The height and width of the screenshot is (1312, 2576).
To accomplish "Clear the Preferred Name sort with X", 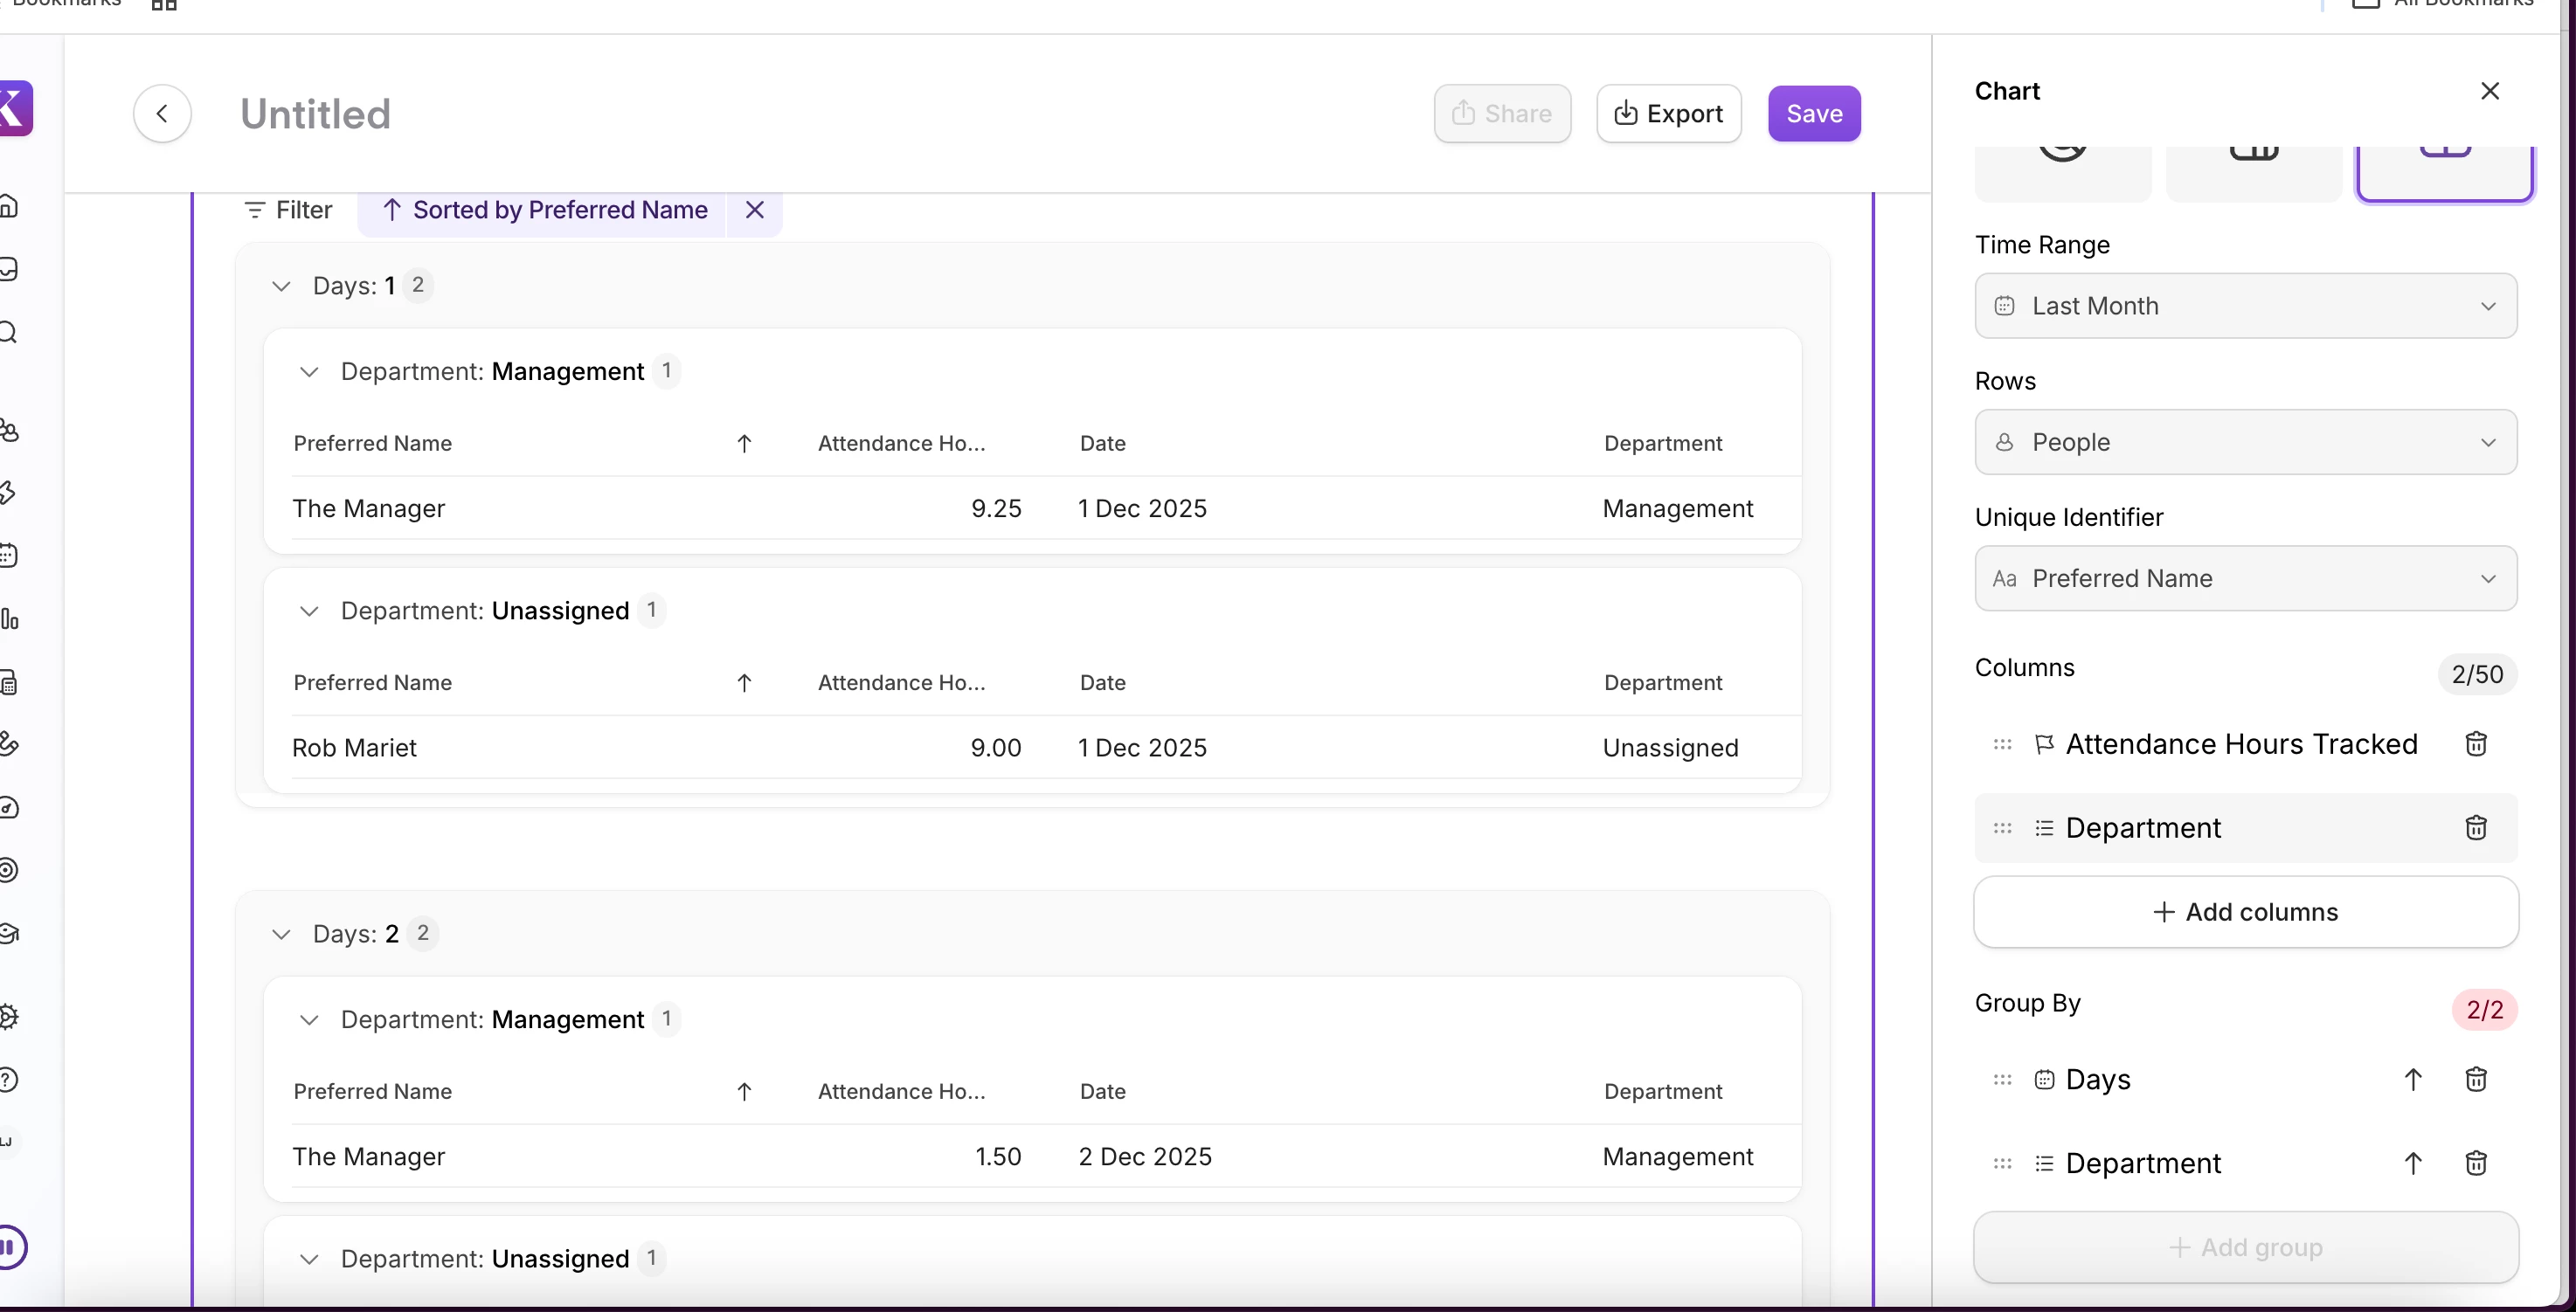I will pos(755,210).
